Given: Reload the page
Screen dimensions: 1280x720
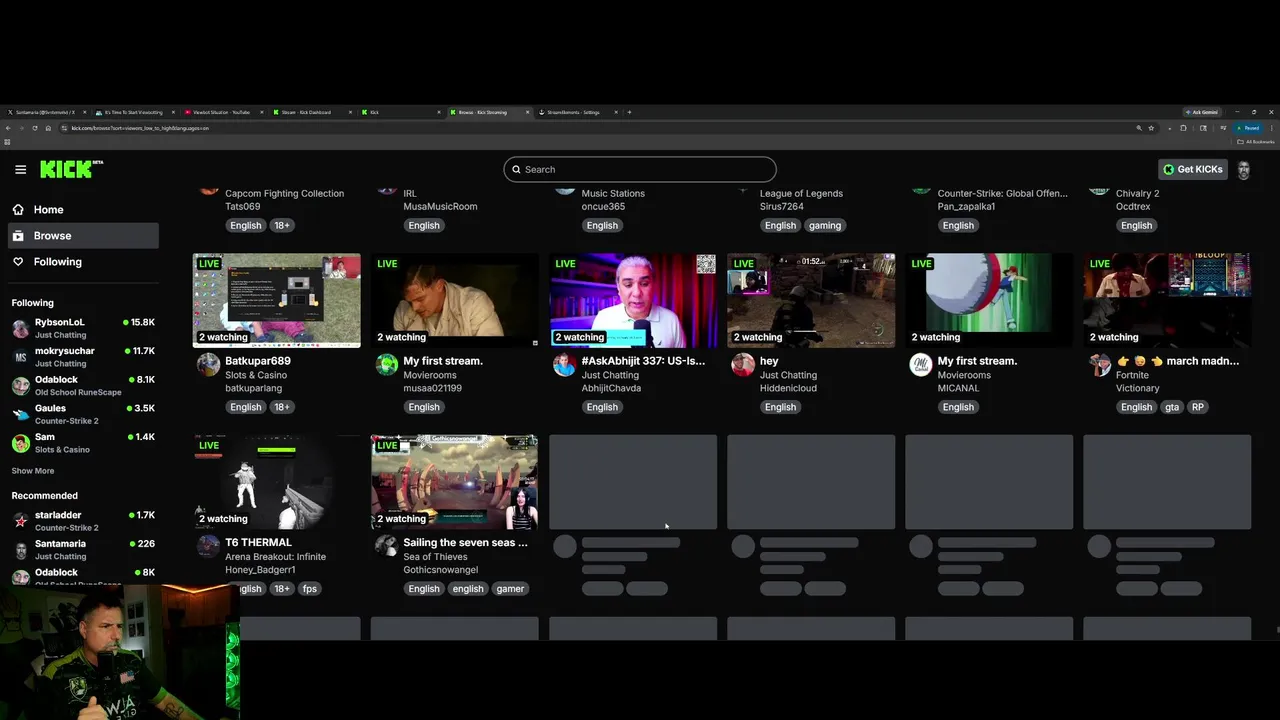Looking at the screenshot, I should pos(34,128).
